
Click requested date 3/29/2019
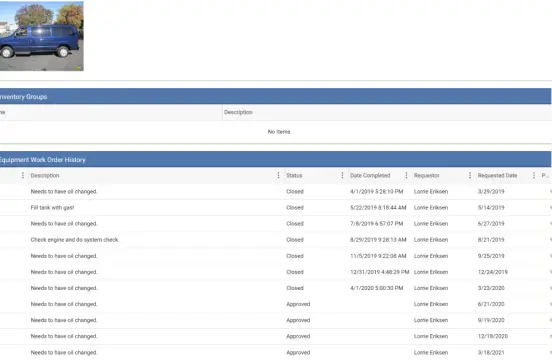[x=491, y=192]
